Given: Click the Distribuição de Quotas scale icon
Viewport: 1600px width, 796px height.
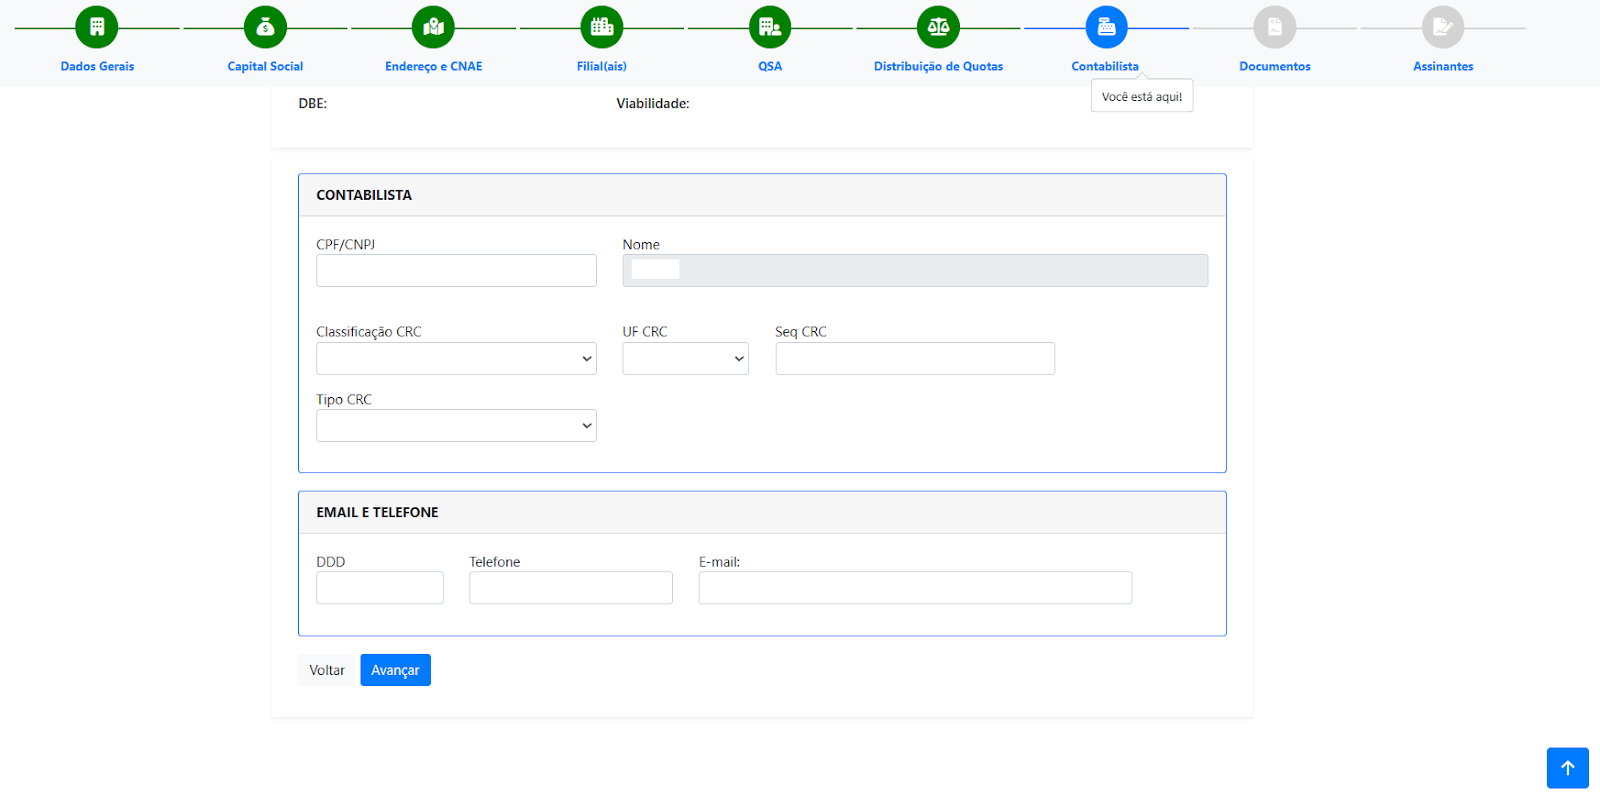Looking at the screenshot, I should (938, 27).
